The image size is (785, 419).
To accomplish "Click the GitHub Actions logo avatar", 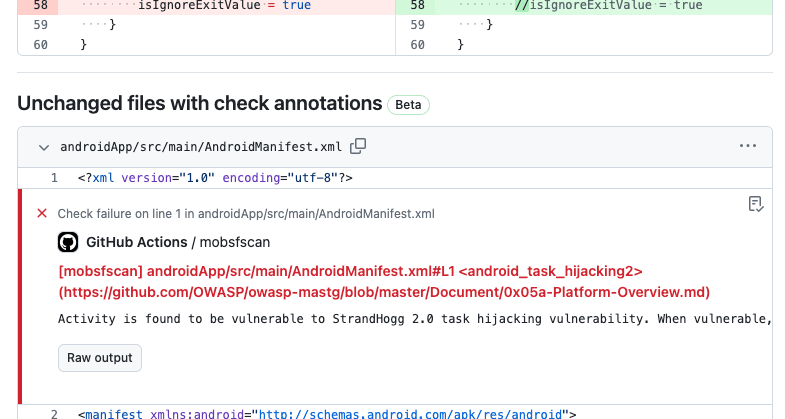I will pyautogui.click(x=68, y=242).
